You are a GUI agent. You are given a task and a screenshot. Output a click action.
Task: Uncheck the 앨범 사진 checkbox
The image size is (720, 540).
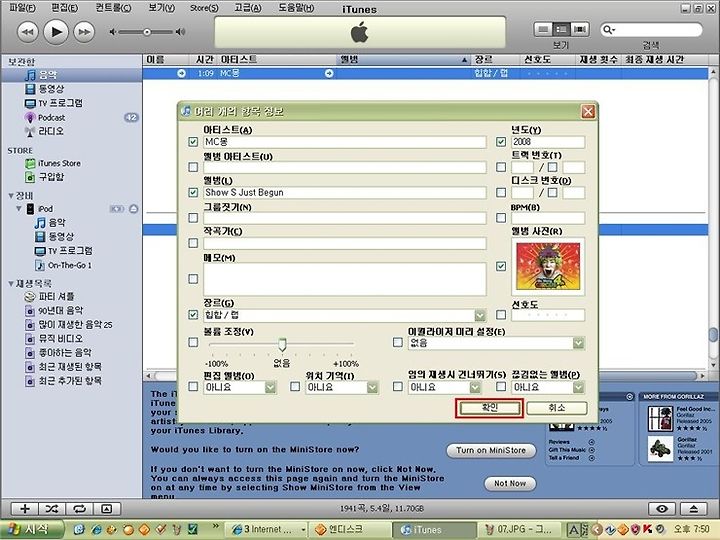(x=501, y=266)
